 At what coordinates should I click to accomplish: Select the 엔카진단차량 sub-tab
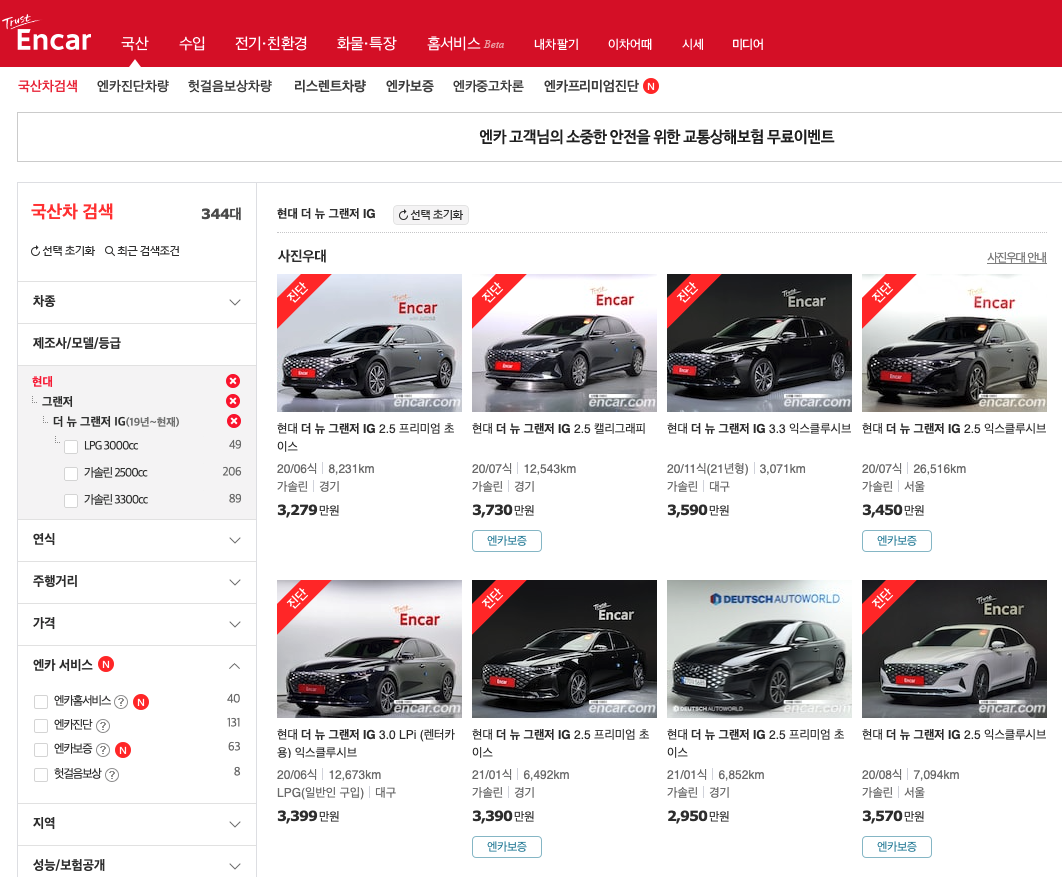[133, 86]
